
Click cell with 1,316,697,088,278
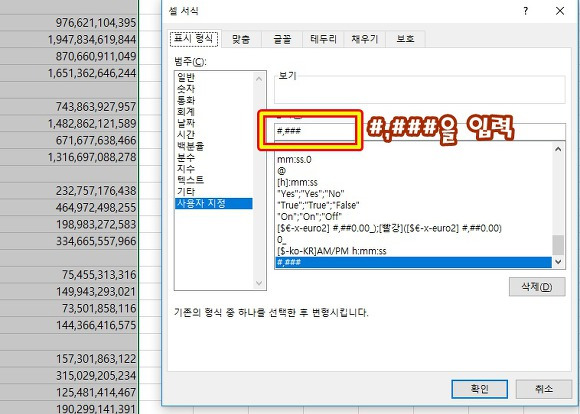[69, 157]
